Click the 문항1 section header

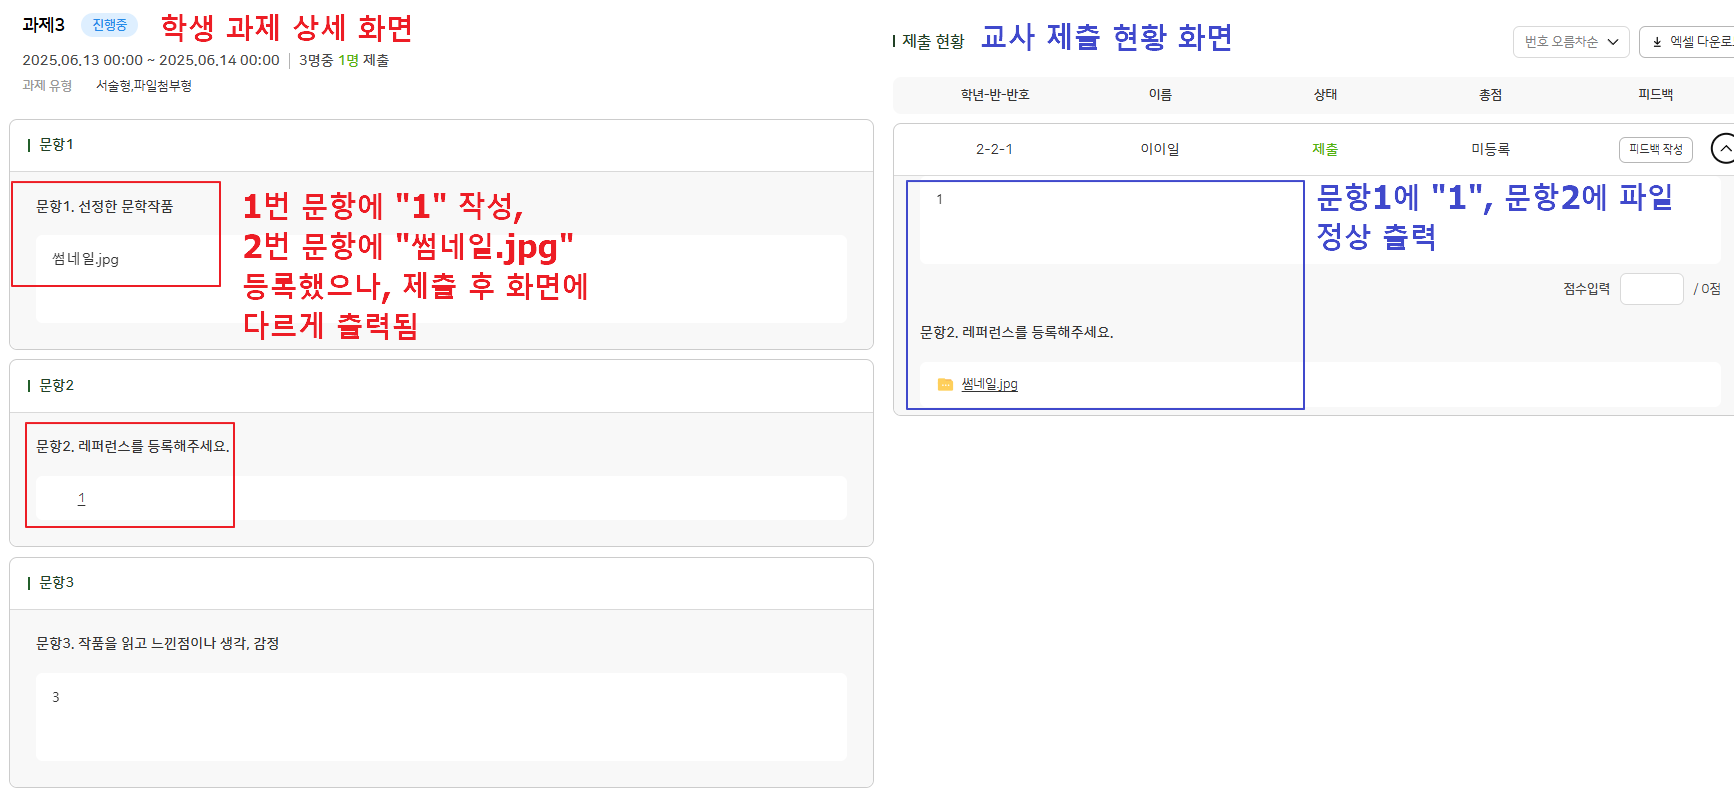(x=56, y=145)
